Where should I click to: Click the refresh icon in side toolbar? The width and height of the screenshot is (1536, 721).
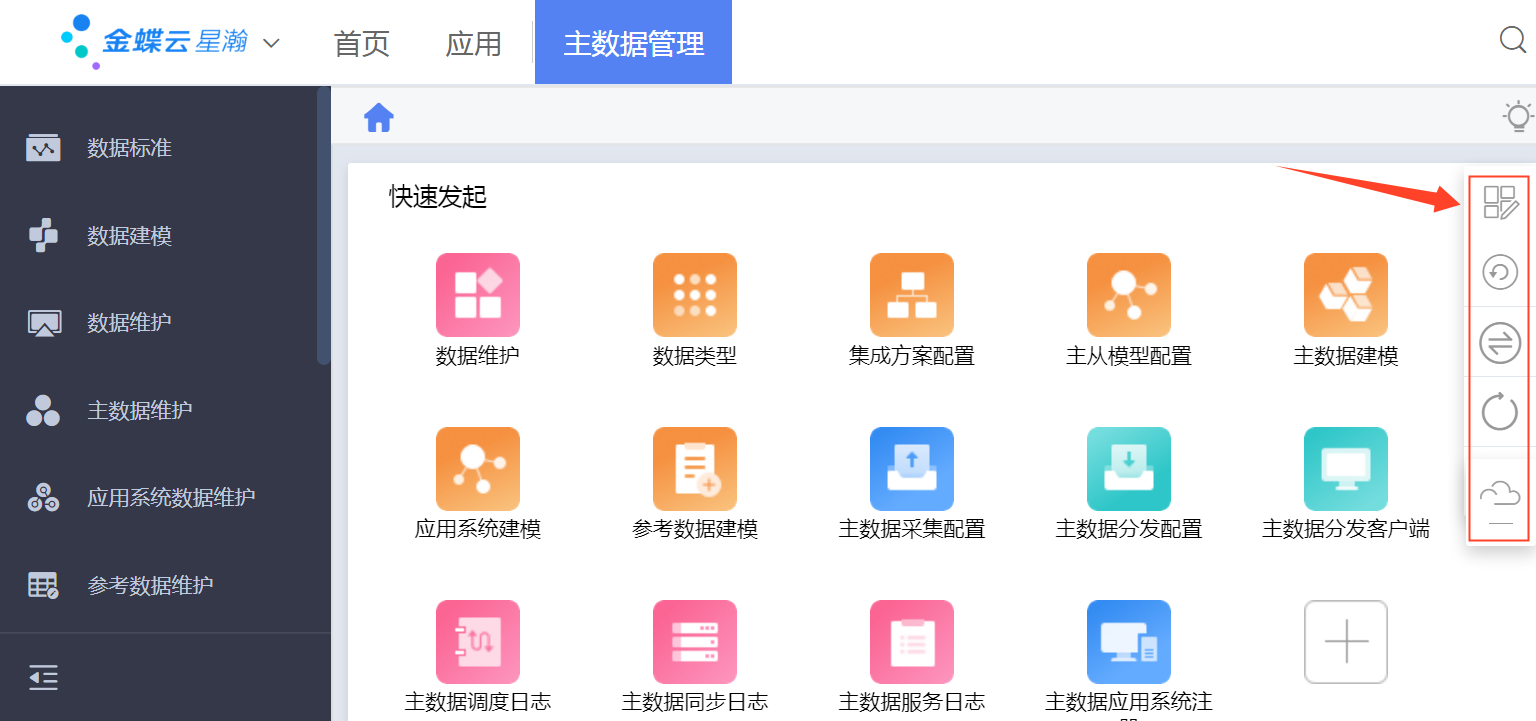(1500, 411)
